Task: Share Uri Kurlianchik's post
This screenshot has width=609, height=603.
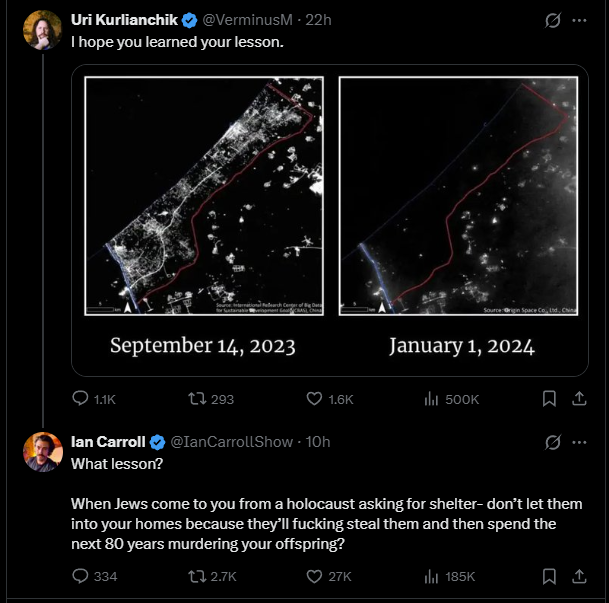Action: 578,399
